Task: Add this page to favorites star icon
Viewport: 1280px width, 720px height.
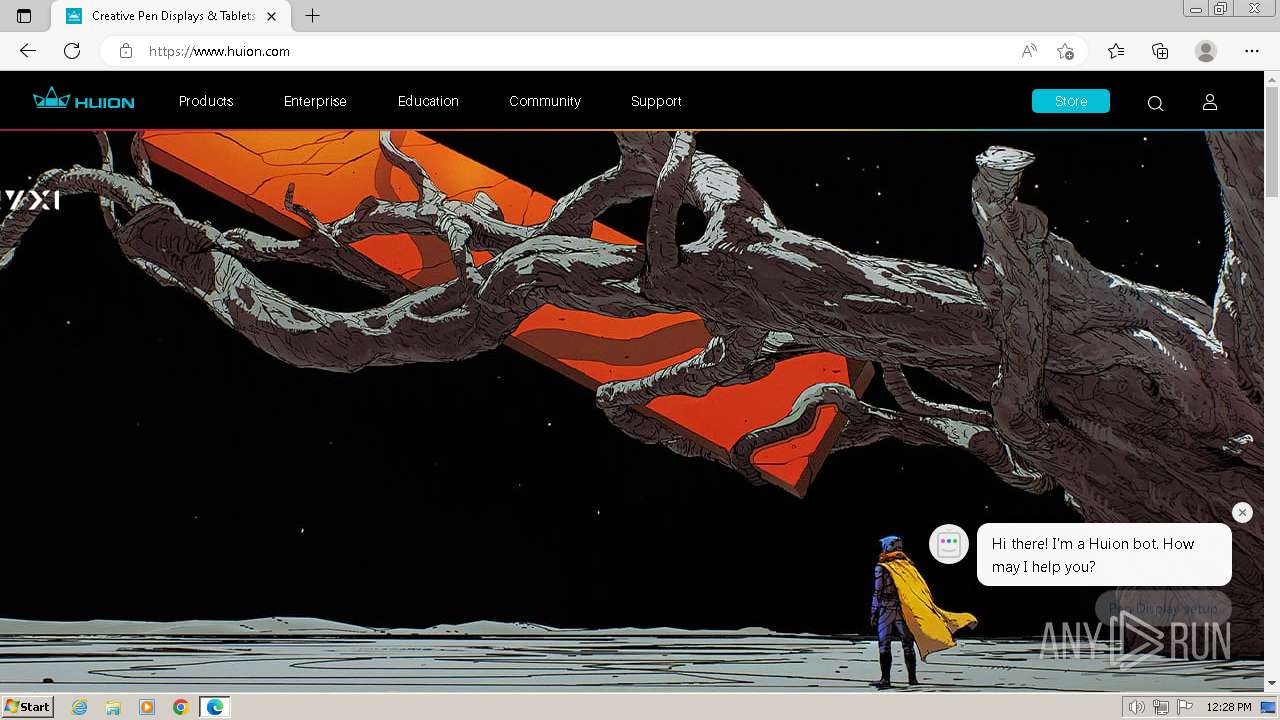Action: pyautogui.click(x=1066, y=51)
